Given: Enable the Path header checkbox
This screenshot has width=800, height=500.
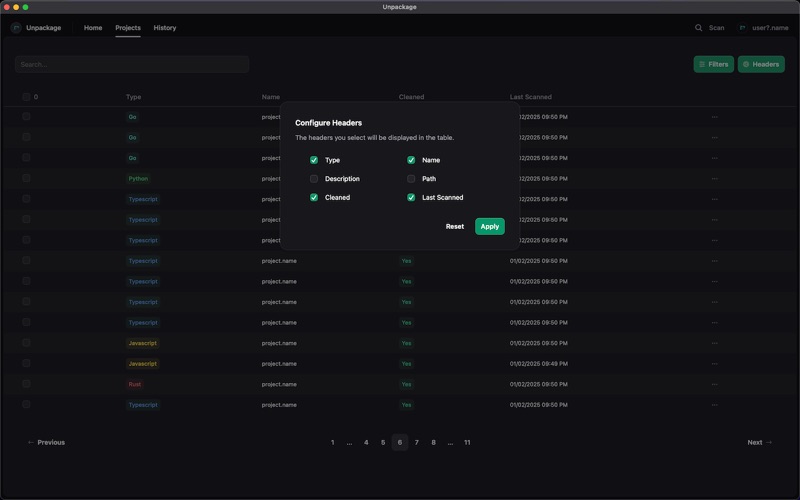Looking at the screenshot, I should pyautogui.click(x=411, y=179).
